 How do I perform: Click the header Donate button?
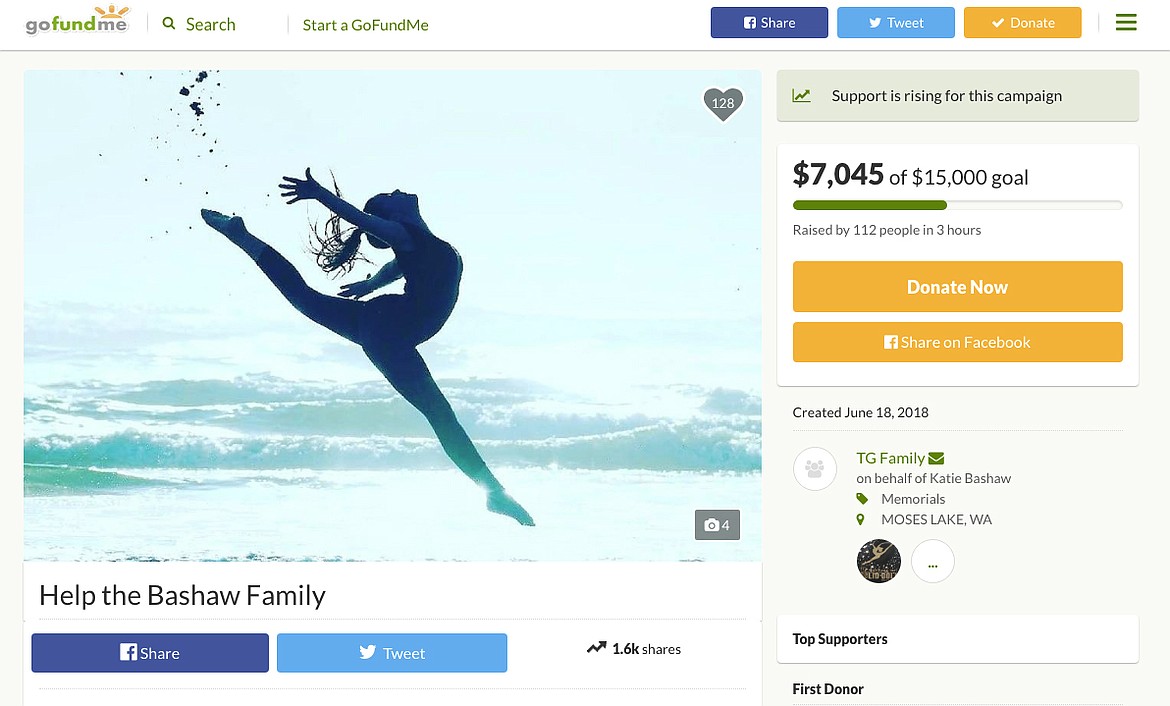(1022, 23)
